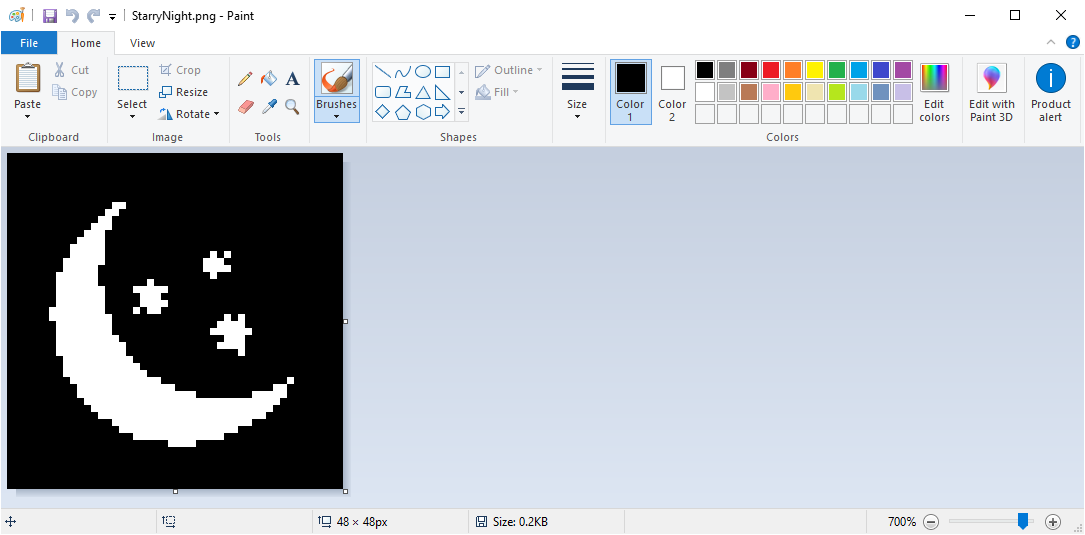Click Edit with Paint 3D
The height and width of the screenshot is (535, 1085).
(992, 92)
